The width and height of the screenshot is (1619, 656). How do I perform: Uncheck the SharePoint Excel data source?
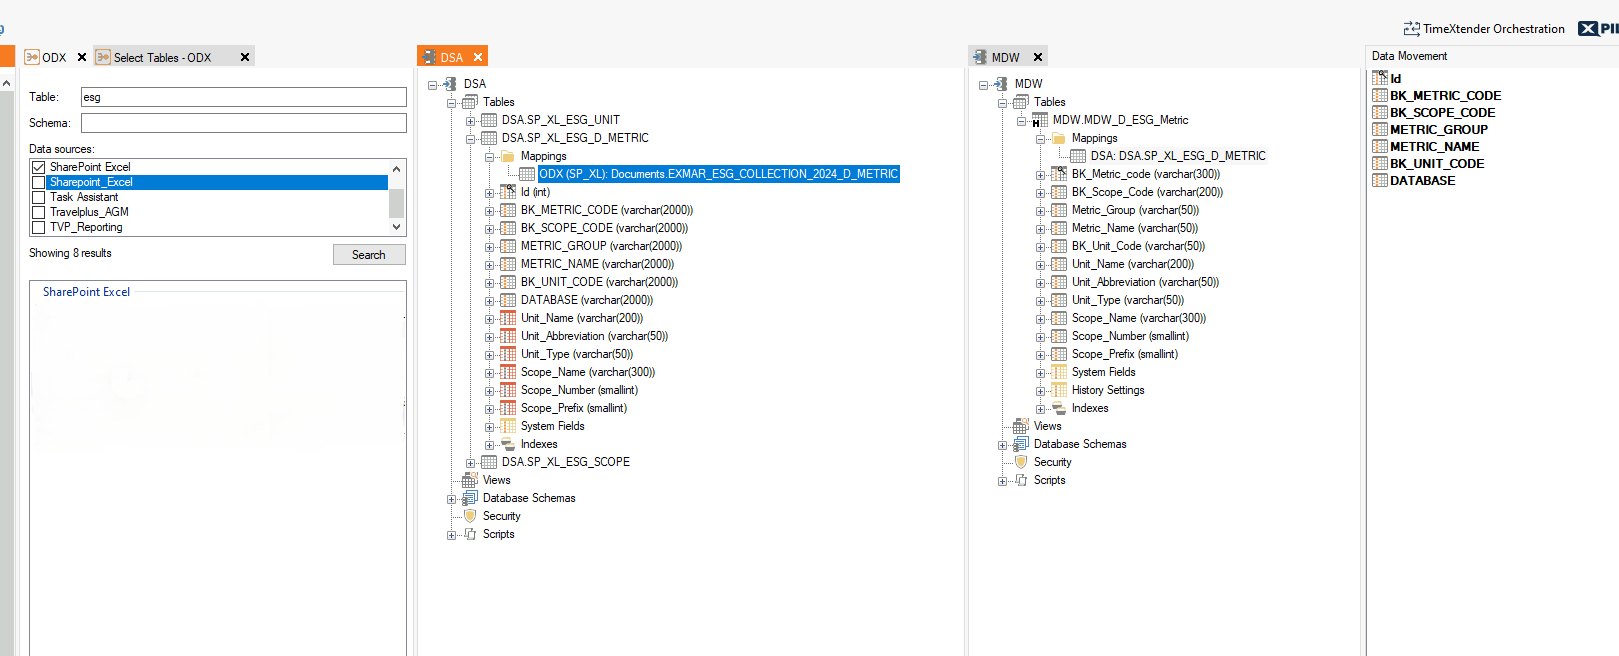(39, 167)
